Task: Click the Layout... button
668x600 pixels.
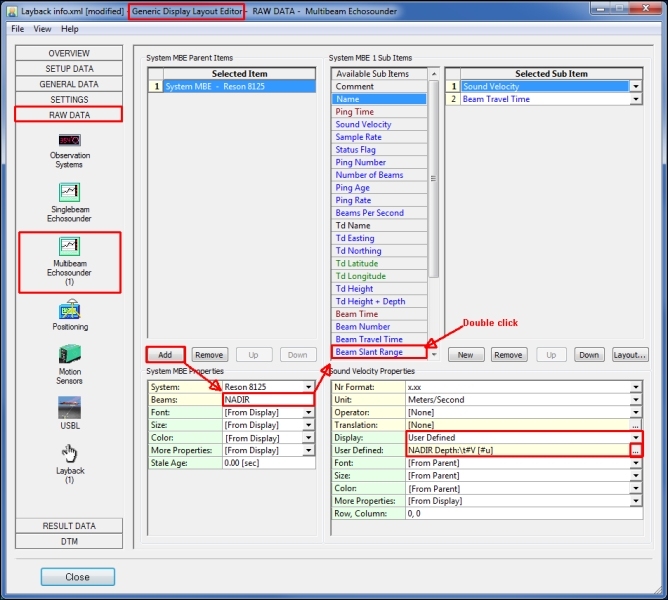Action: coord(630,355)
